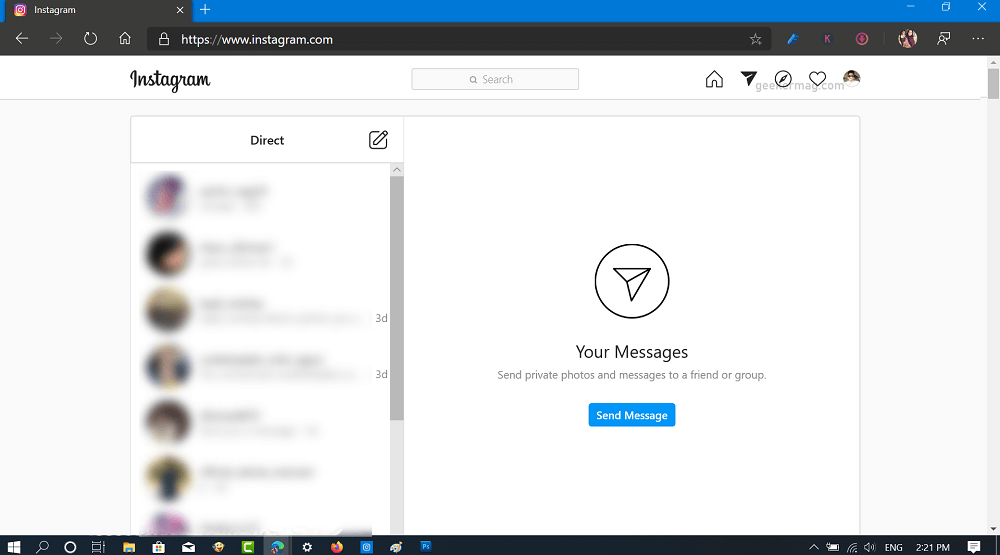The height and width of the screenshot is (555, 1000).
Task: Click the Your Messages heading
Action: (631, 352)
